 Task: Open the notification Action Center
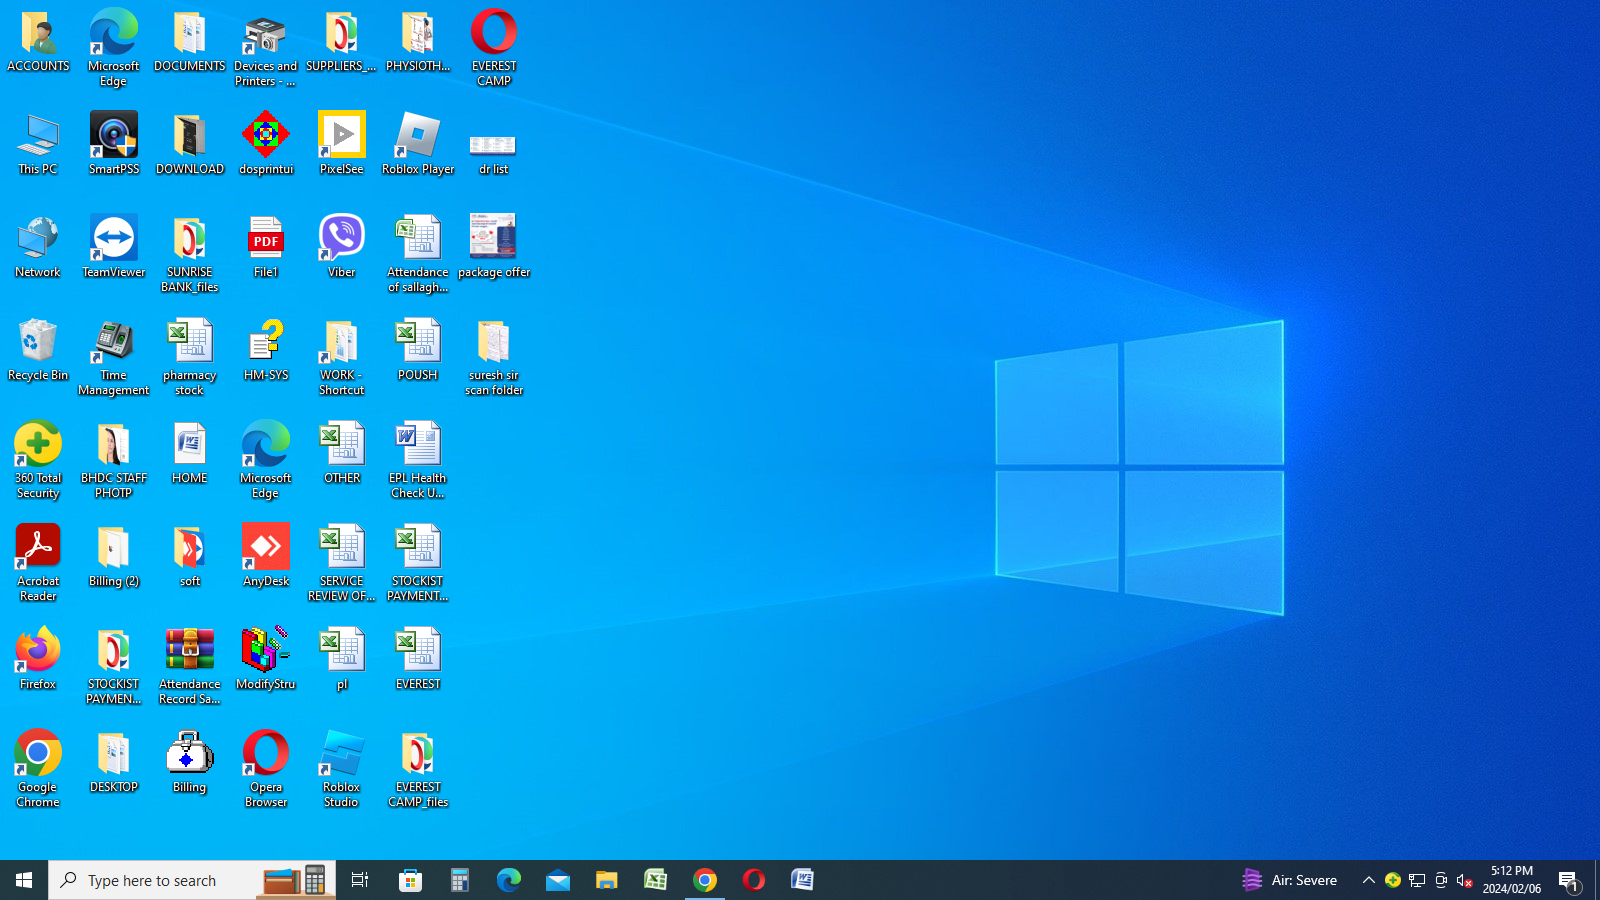coord(1568,880)
